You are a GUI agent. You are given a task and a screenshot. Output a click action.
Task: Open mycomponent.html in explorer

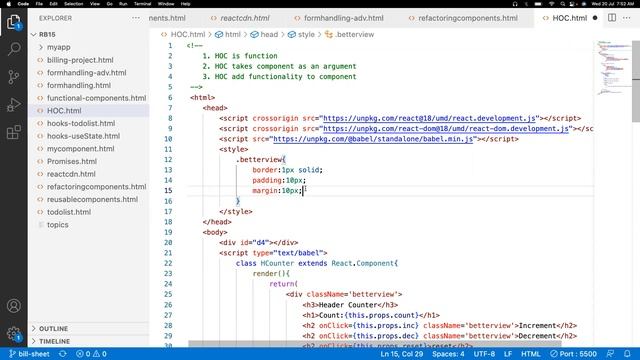point(89,149)
